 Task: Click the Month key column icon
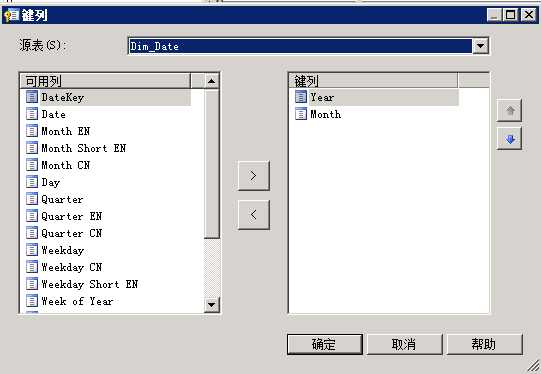click(x=301, y=114)
